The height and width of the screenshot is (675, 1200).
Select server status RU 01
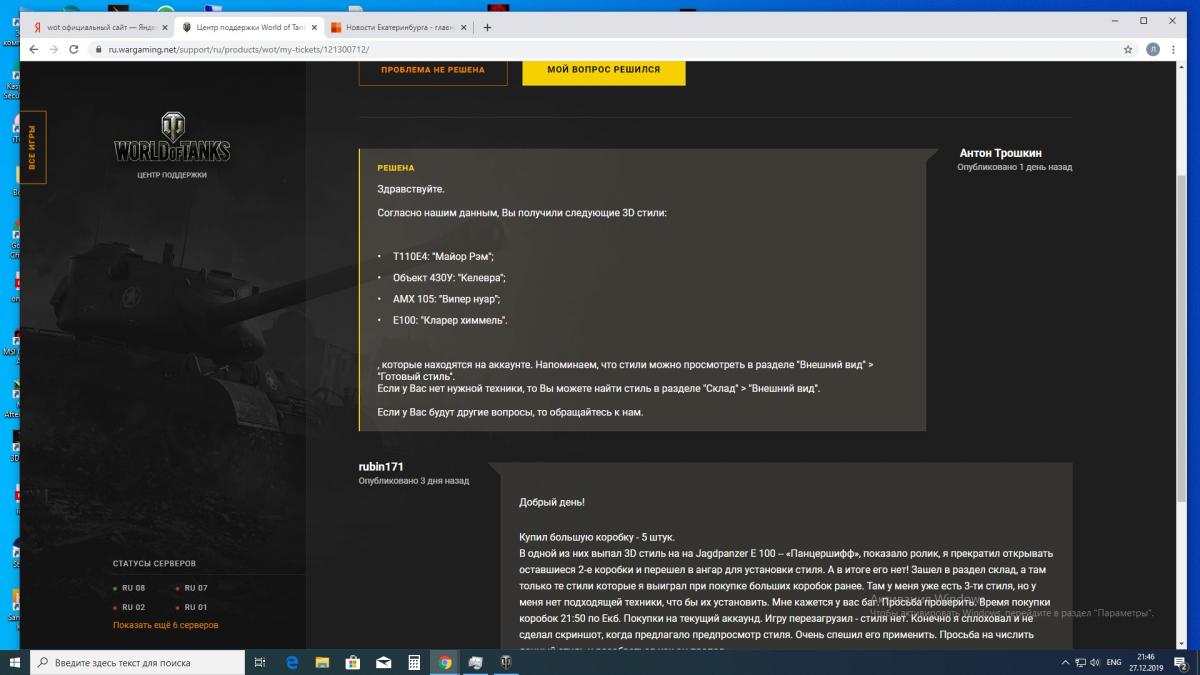191,607
